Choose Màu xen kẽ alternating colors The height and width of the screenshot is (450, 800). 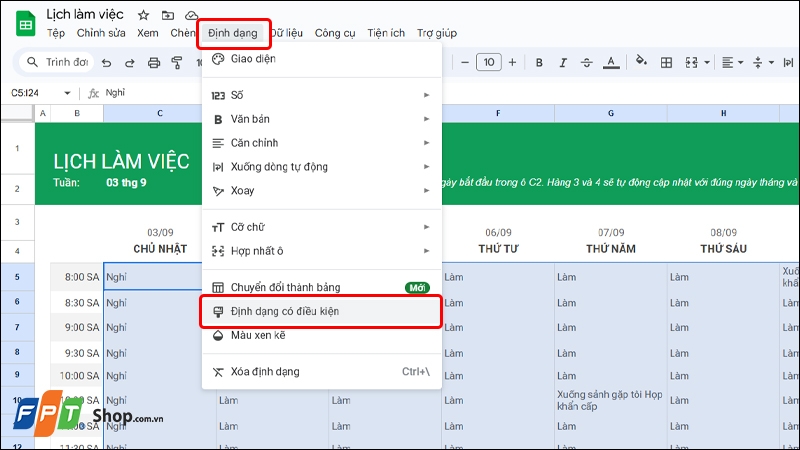tap(321, 335)
